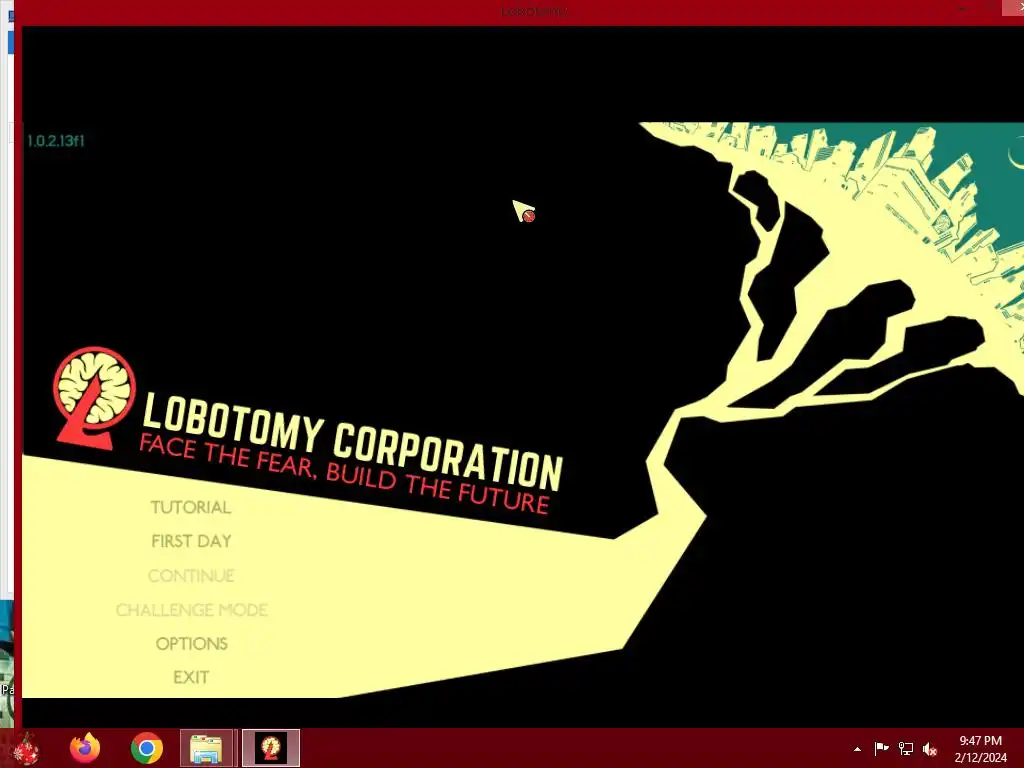1024x768 pixels.
Task: Click the window title bar text
Action: (x=534, y=12)
